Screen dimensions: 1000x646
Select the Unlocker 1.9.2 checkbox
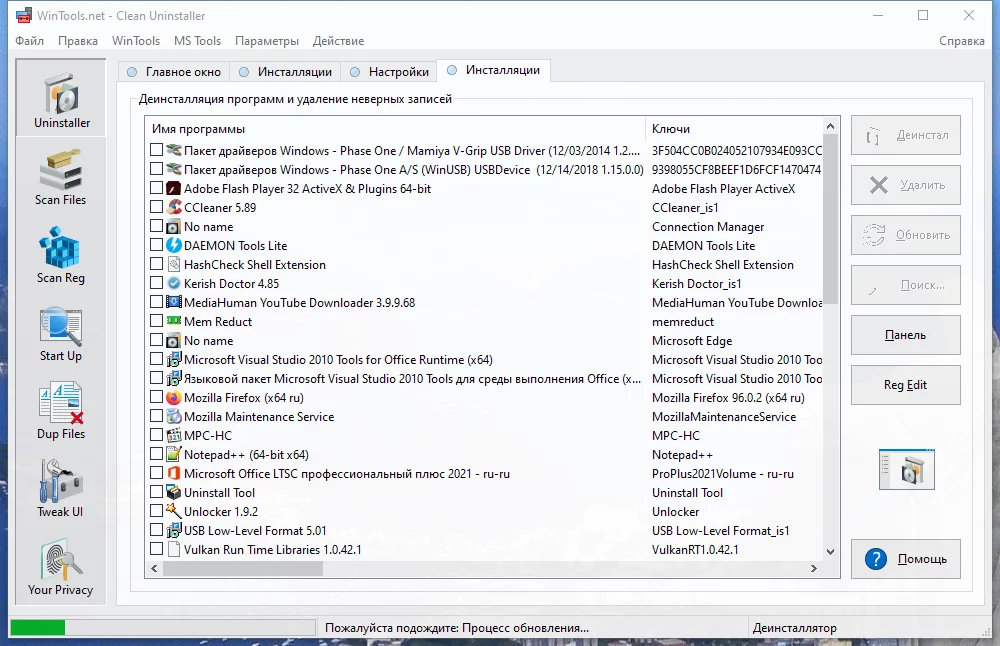[x=156, y=511]
